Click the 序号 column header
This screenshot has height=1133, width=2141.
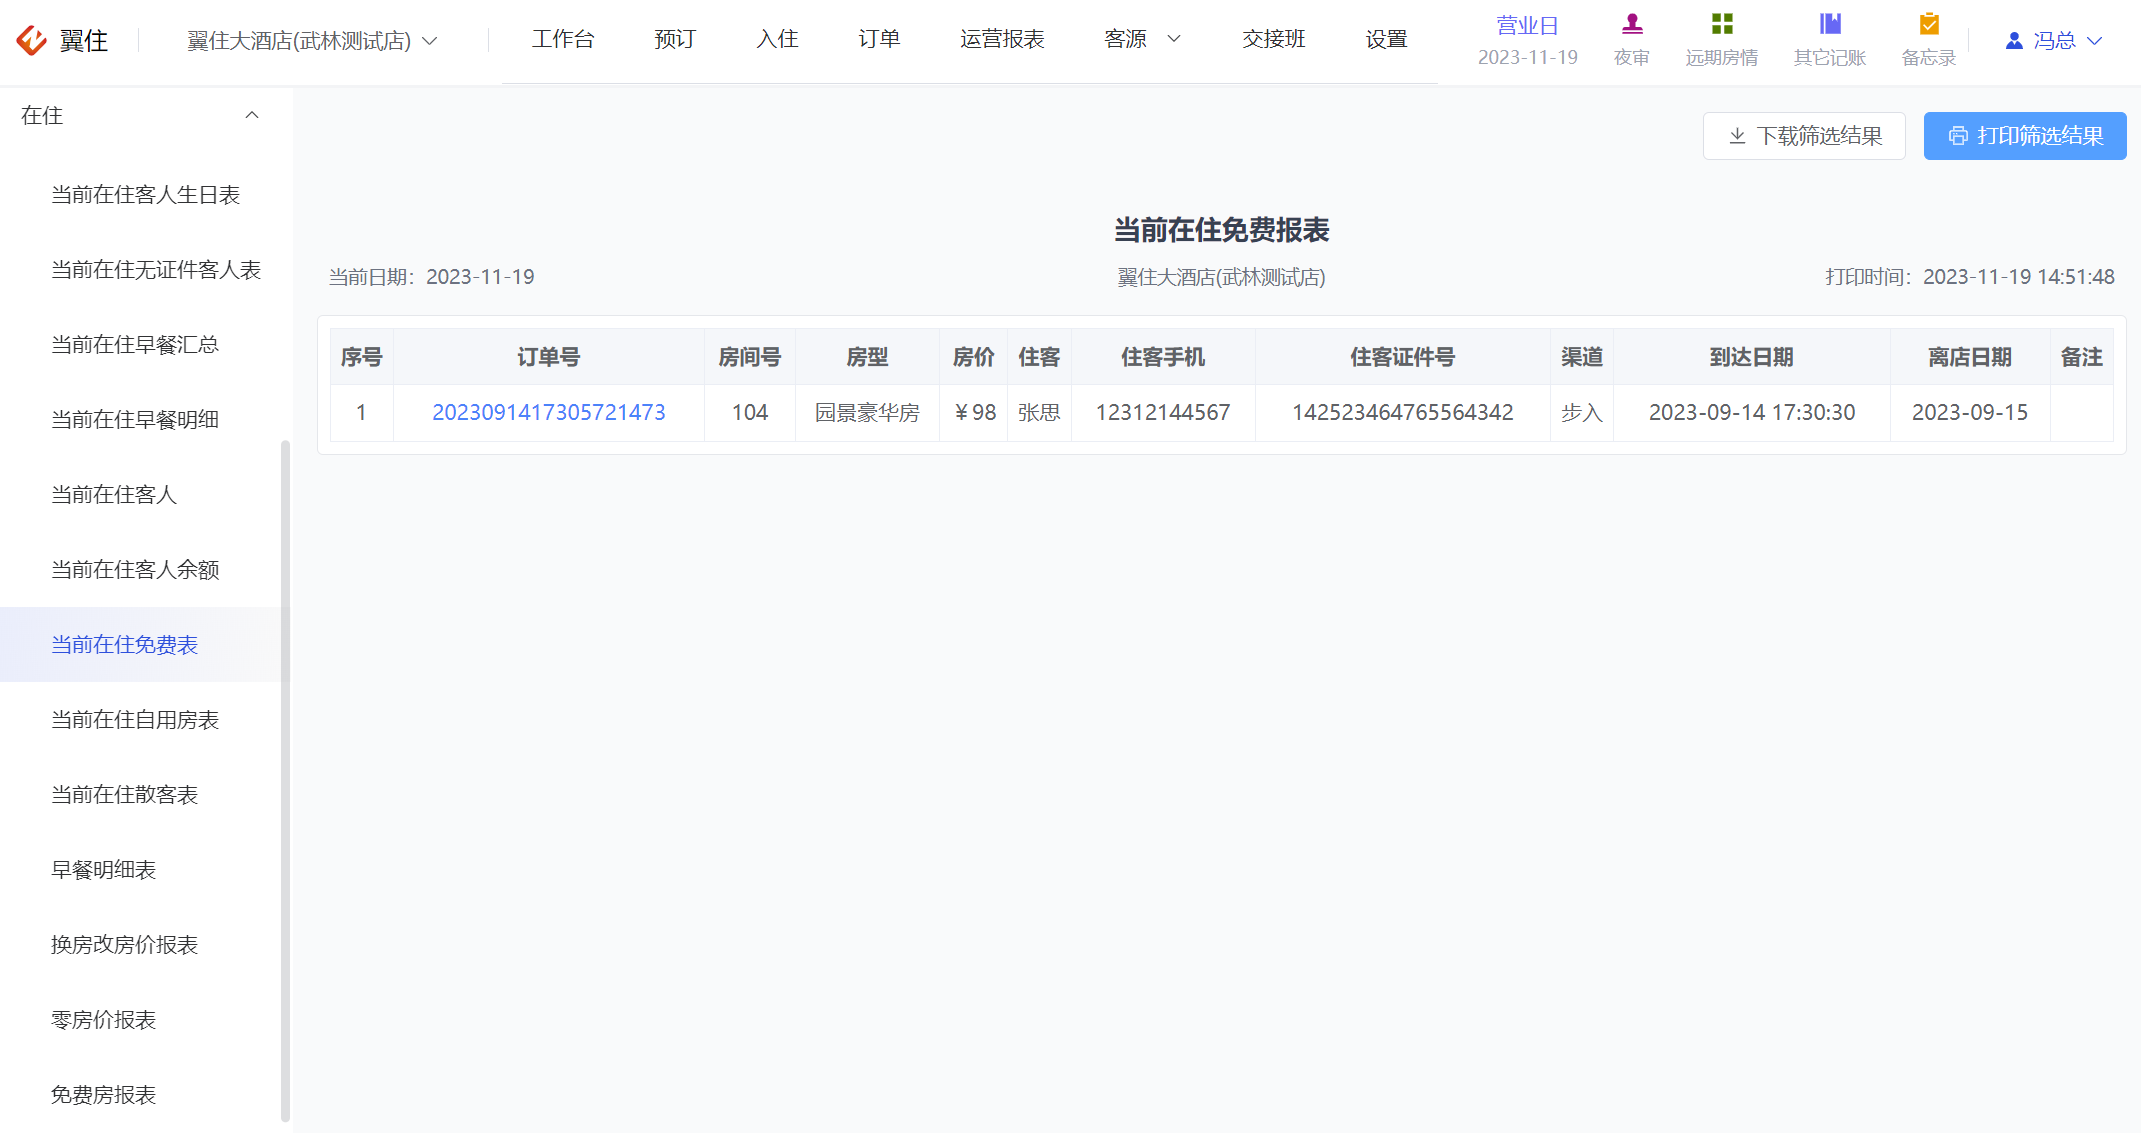362,357
